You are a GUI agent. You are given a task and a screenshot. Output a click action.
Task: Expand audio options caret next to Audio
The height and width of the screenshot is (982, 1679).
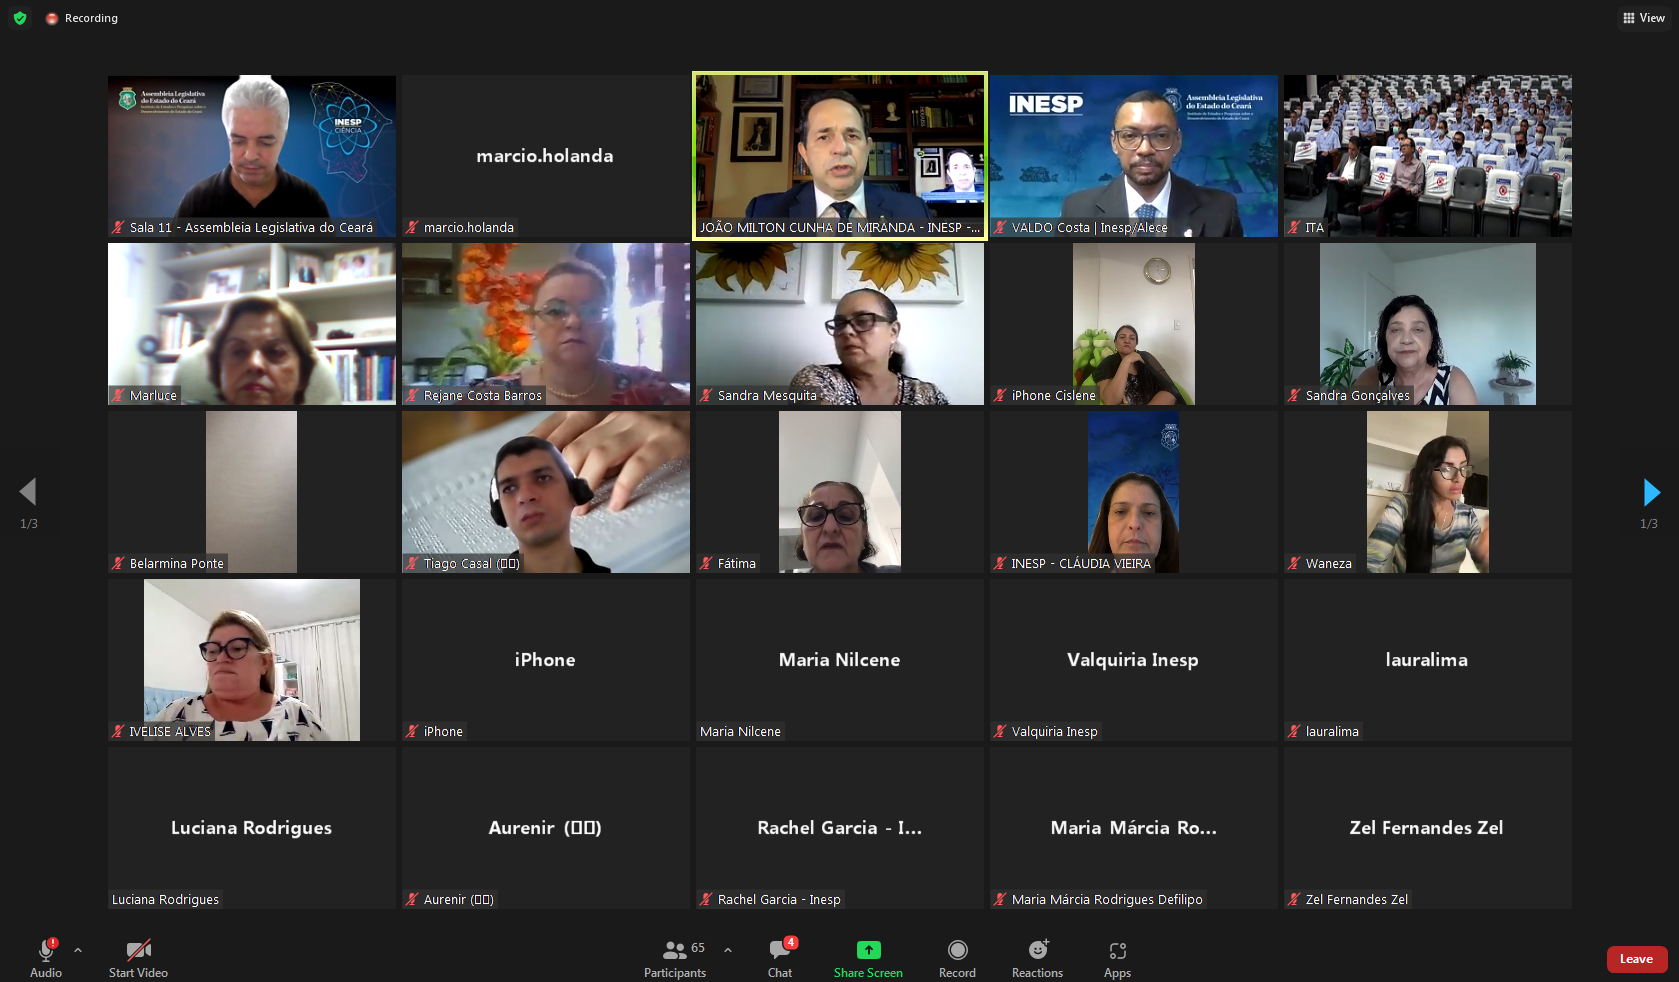coord(78,950)
